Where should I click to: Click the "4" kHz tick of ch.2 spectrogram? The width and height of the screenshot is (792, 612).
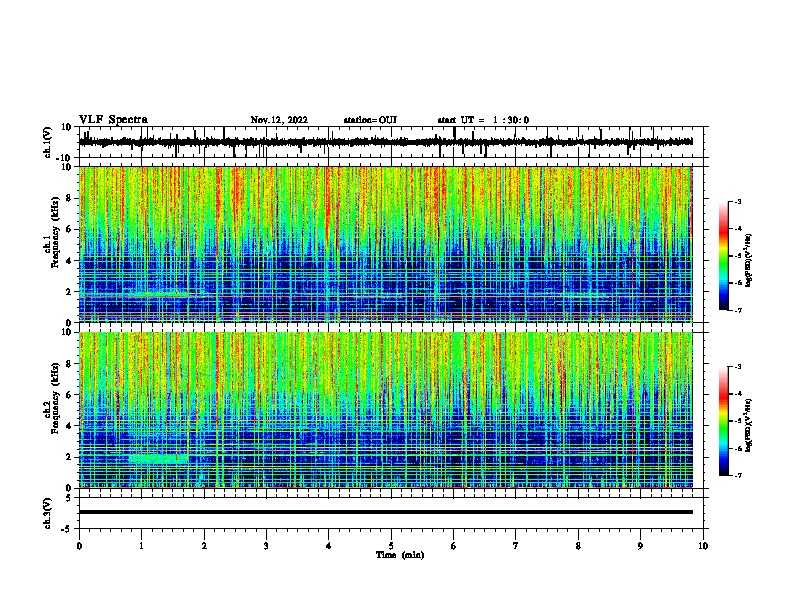(69, 426)
